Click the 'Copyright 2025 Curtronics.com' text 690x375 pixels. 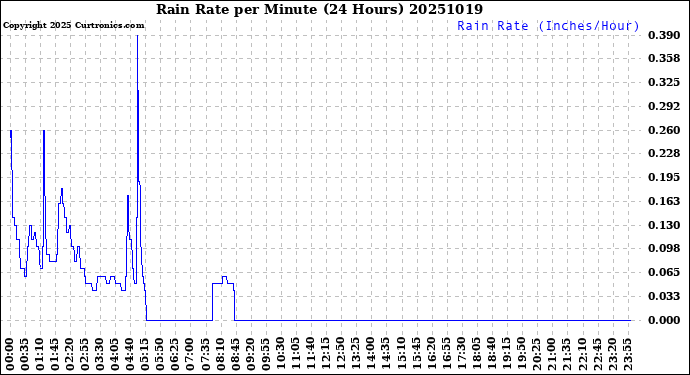pos(73,26)
